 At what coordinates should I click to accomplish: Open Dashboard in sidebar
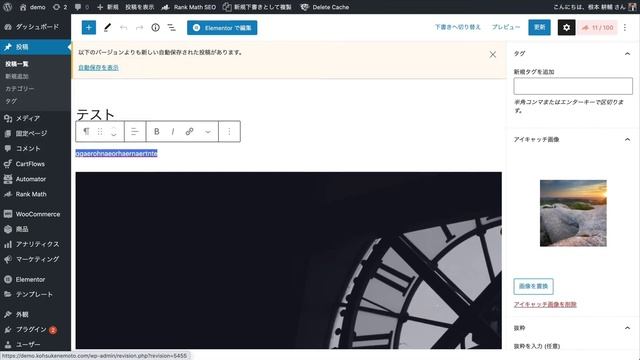pyautogui.click(x=36, y=27)
